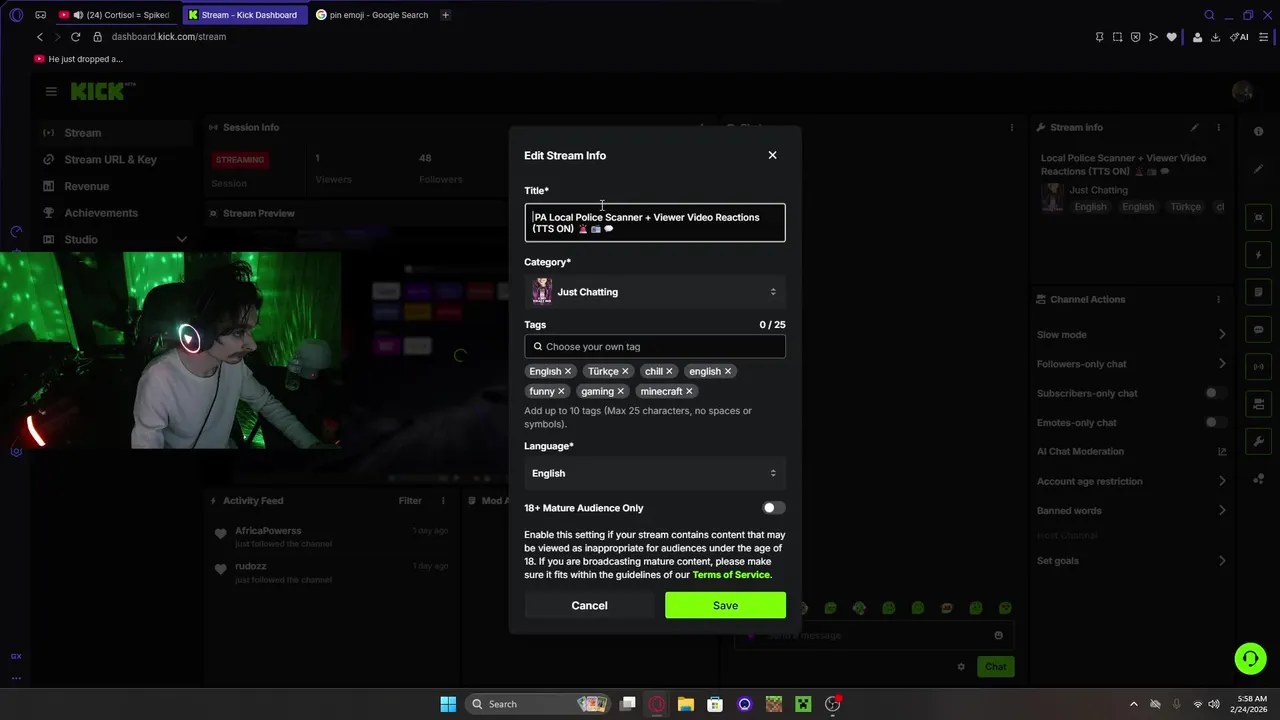
Task: Cancel editing stream info
Action: coord(589,605)
